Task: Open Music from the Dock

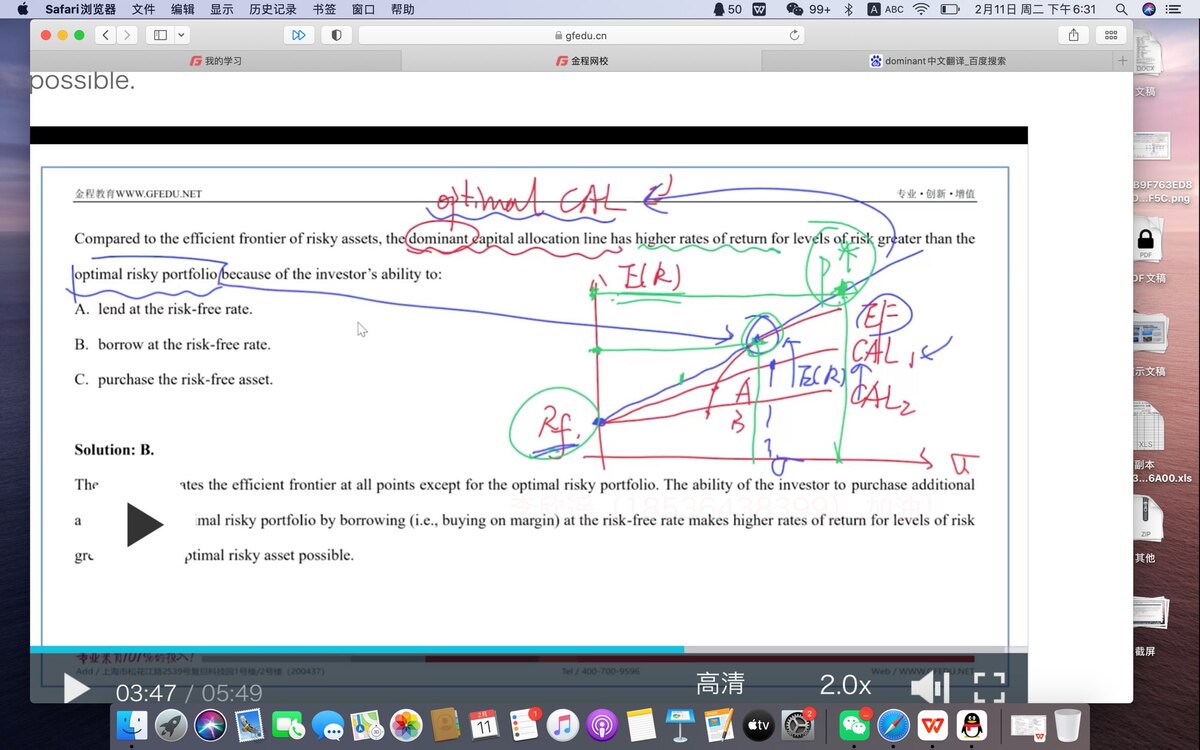Action: 563,724
